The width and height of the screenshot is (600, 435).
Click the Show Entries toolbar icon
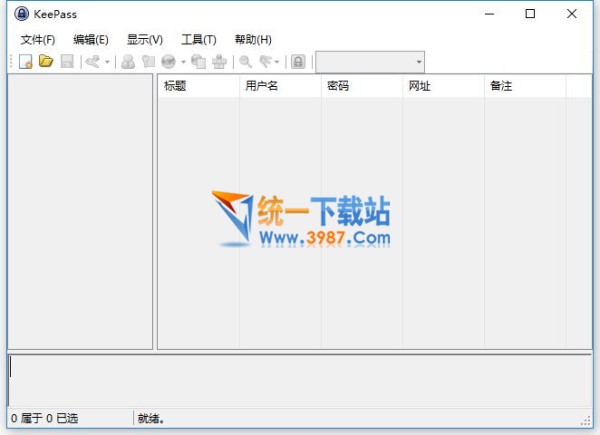pyautogui.click(x=266, y=61)
